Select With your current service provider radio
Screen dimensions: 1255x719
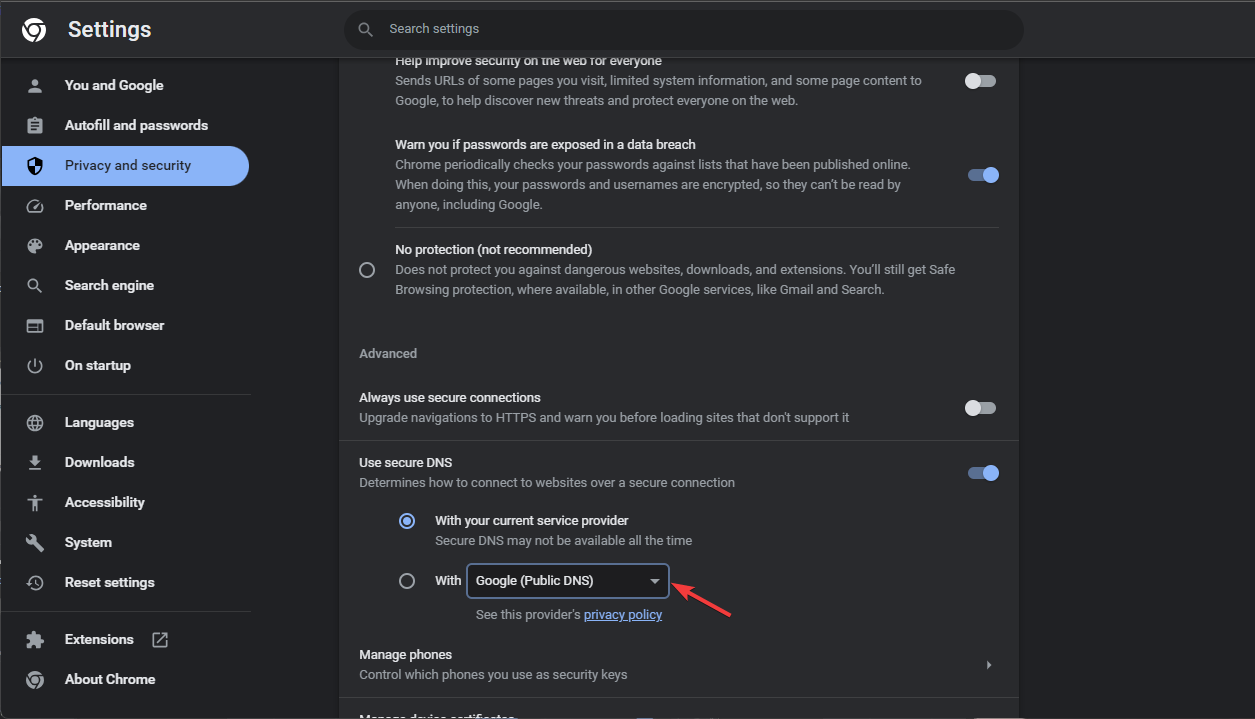(407, 521)
